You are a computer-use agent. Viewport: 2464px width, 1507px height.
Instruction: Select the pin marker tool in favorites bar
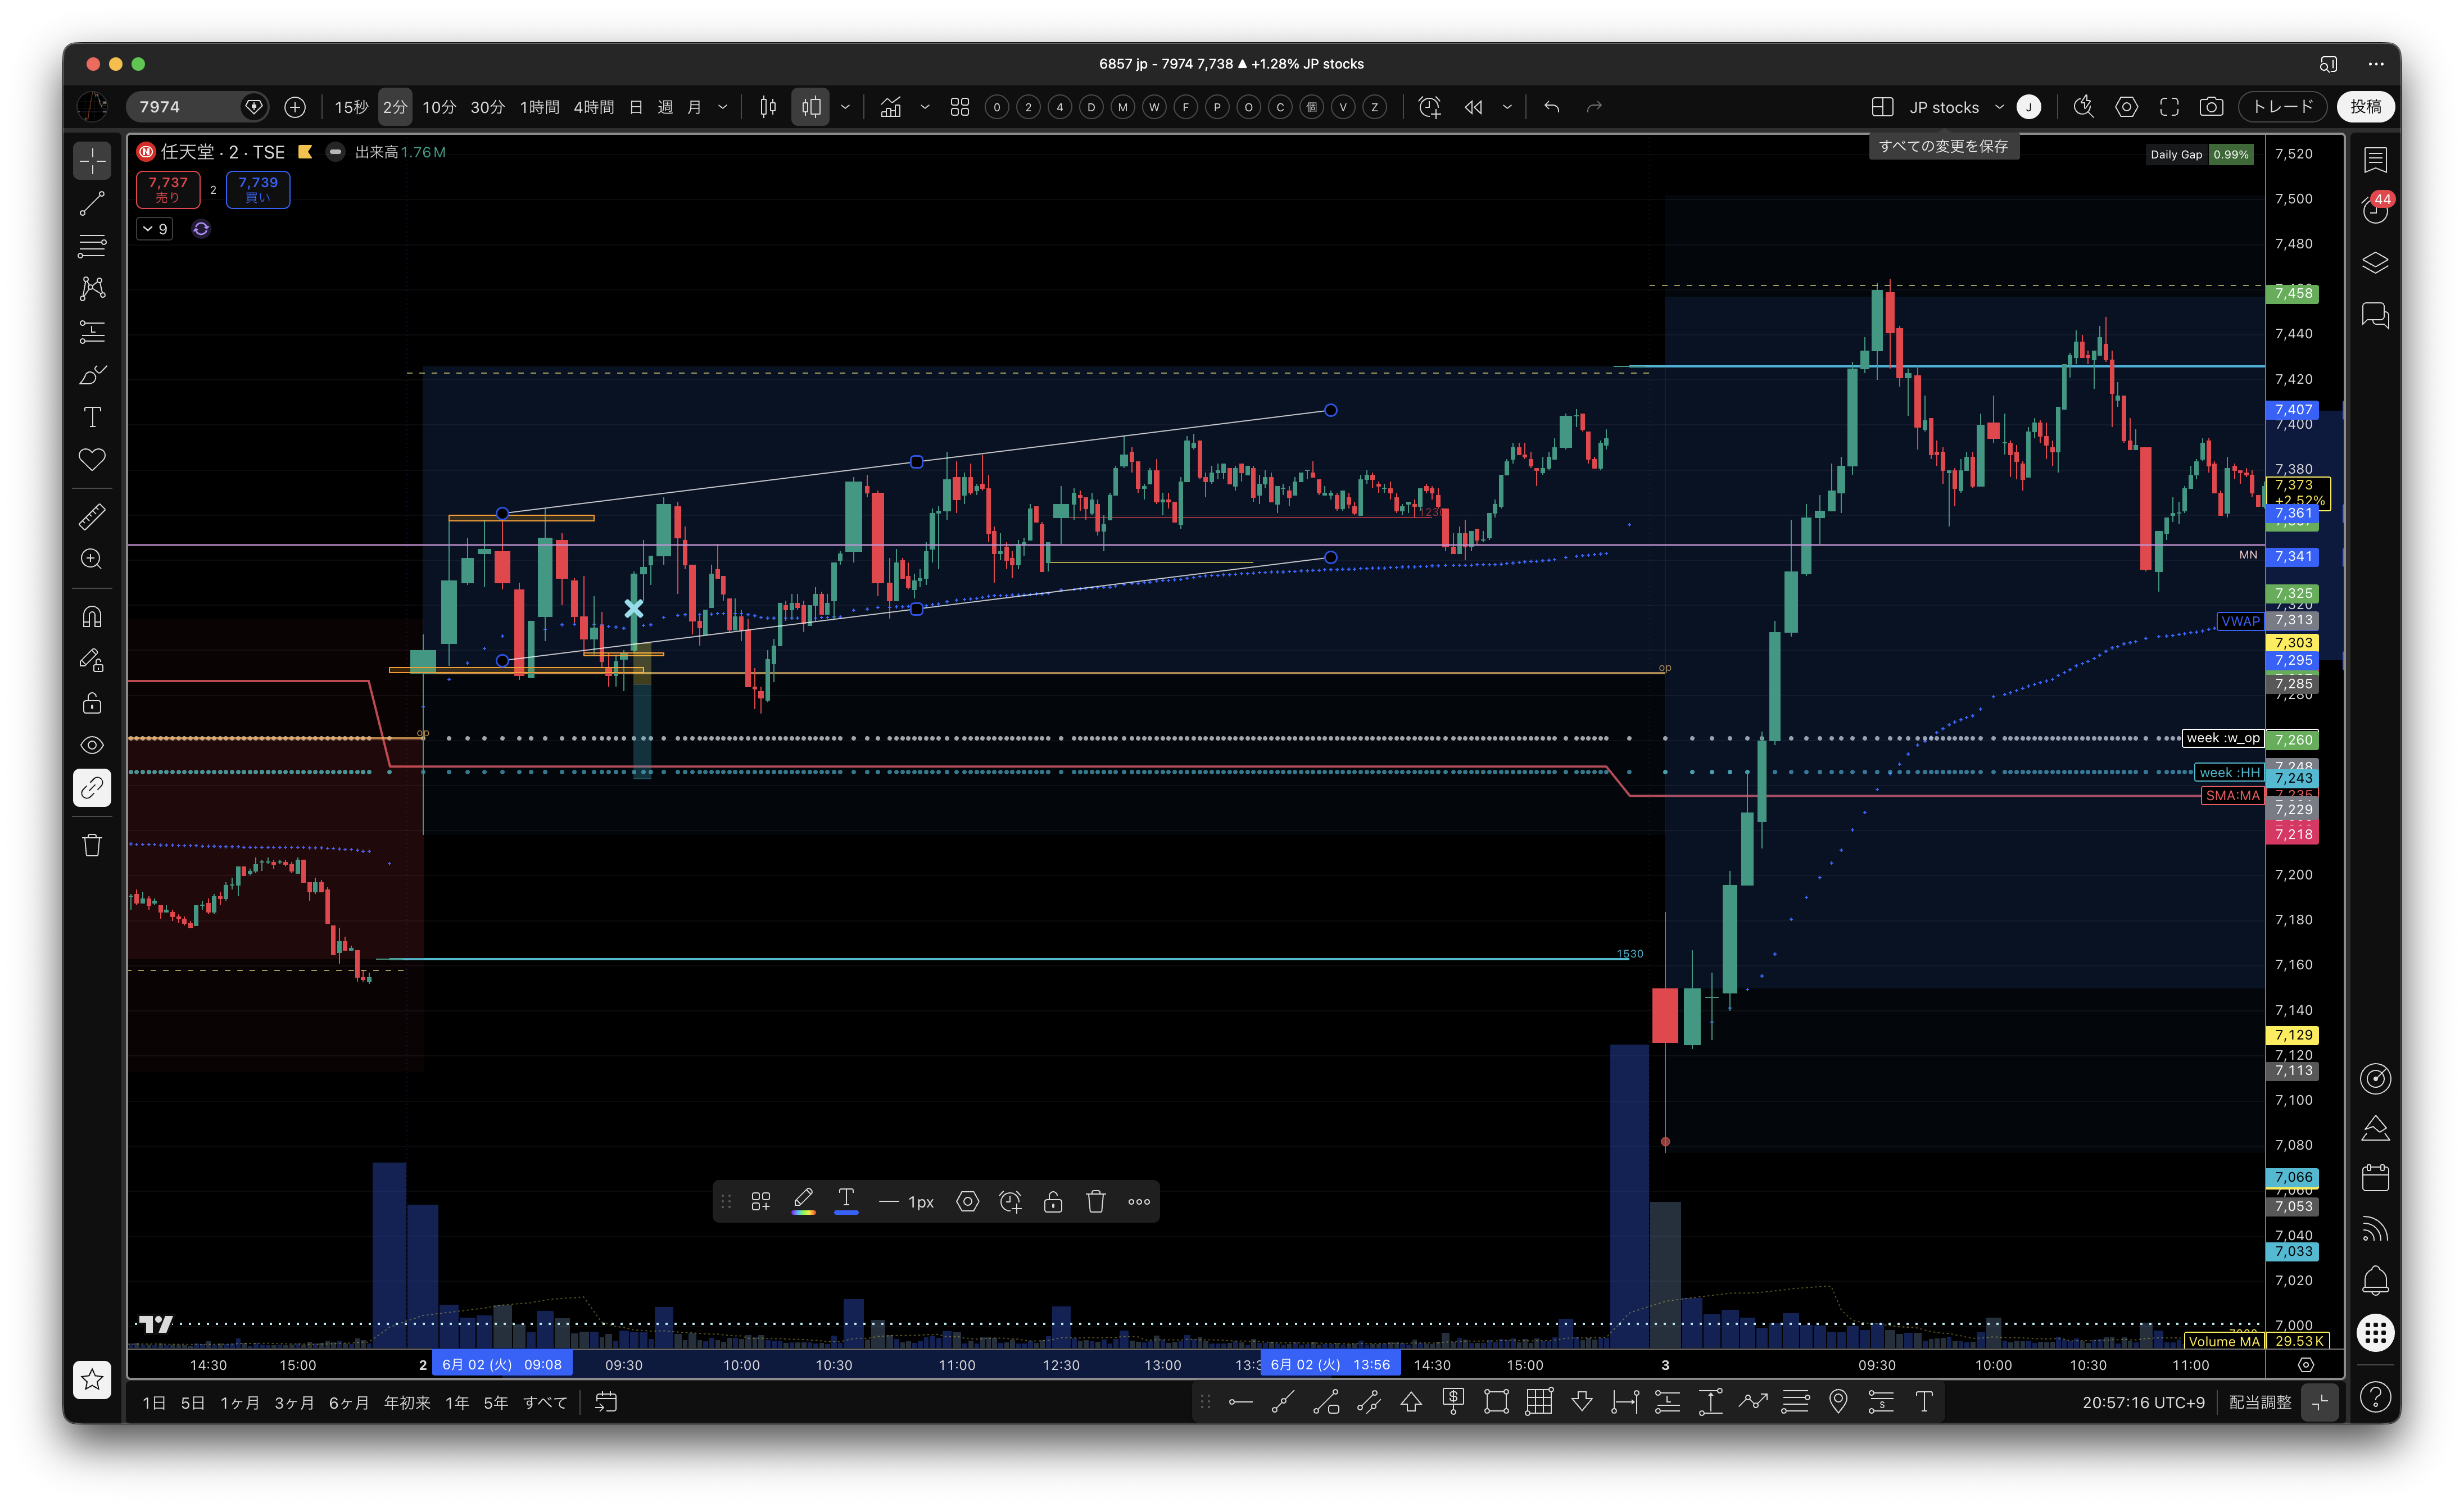(x=1838, y=1402)
